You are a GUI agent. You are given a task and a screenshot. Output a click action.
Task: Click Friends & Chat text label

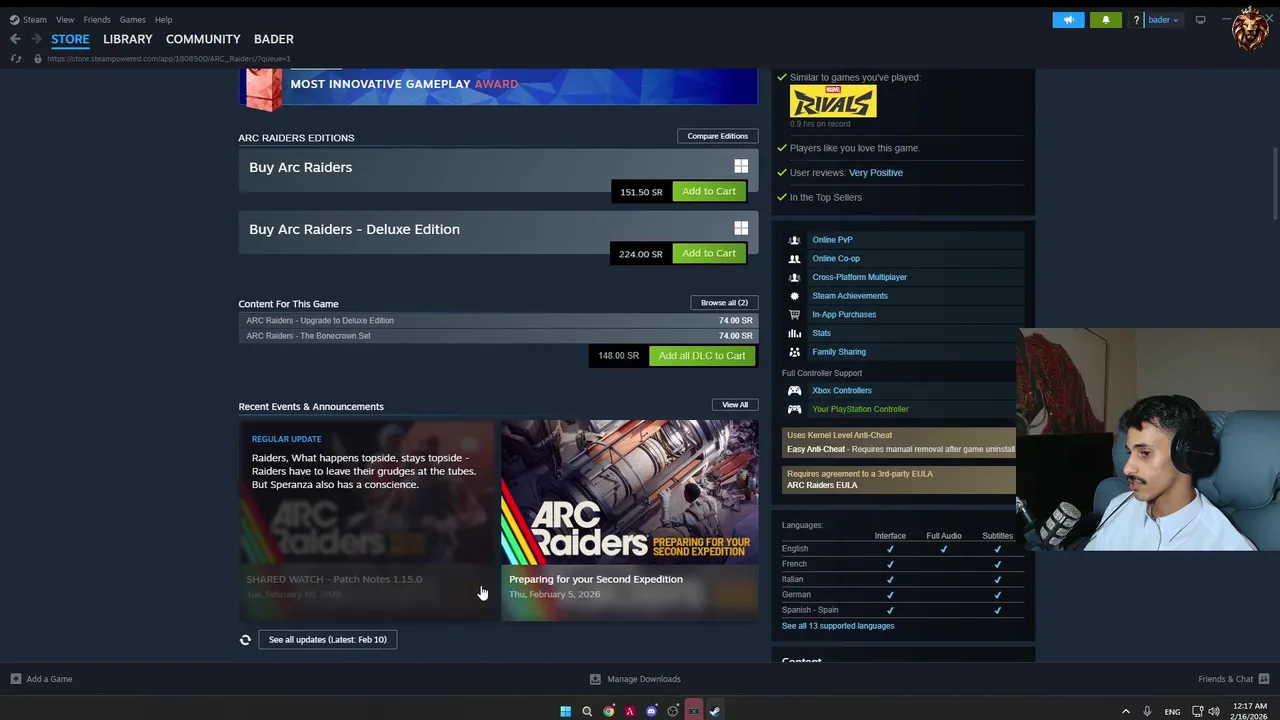(x=1225, y=679)
